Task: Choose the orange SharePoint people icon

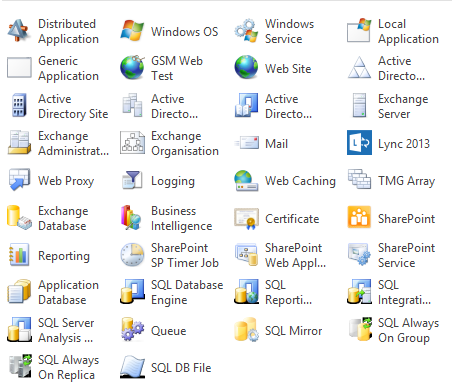Action: tap(359, 218)
